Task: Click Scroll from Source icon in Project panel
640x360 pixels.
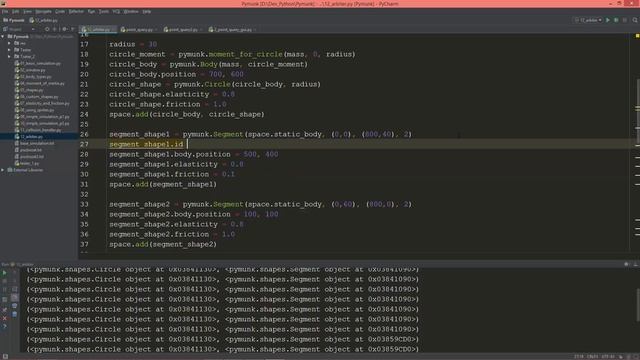Action: [x=47, y=29]
